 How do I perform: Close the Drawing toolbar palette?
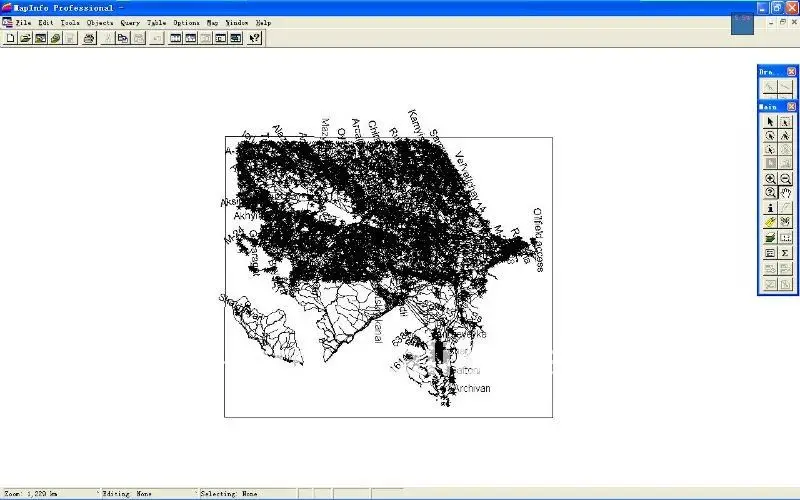tap(791, 71)
